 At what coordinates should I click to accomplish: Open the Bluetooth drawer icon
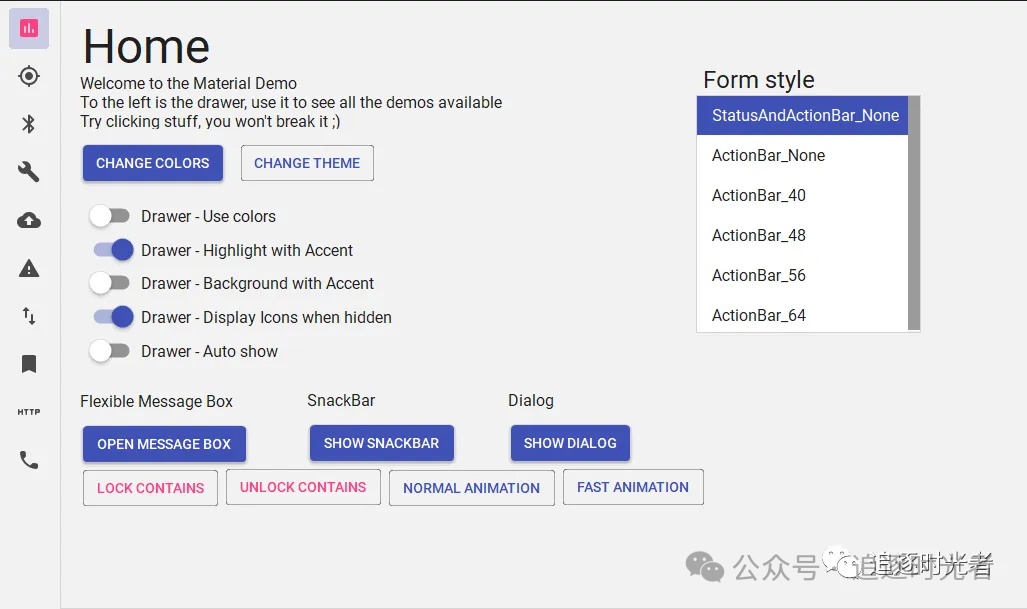point(29,124)
